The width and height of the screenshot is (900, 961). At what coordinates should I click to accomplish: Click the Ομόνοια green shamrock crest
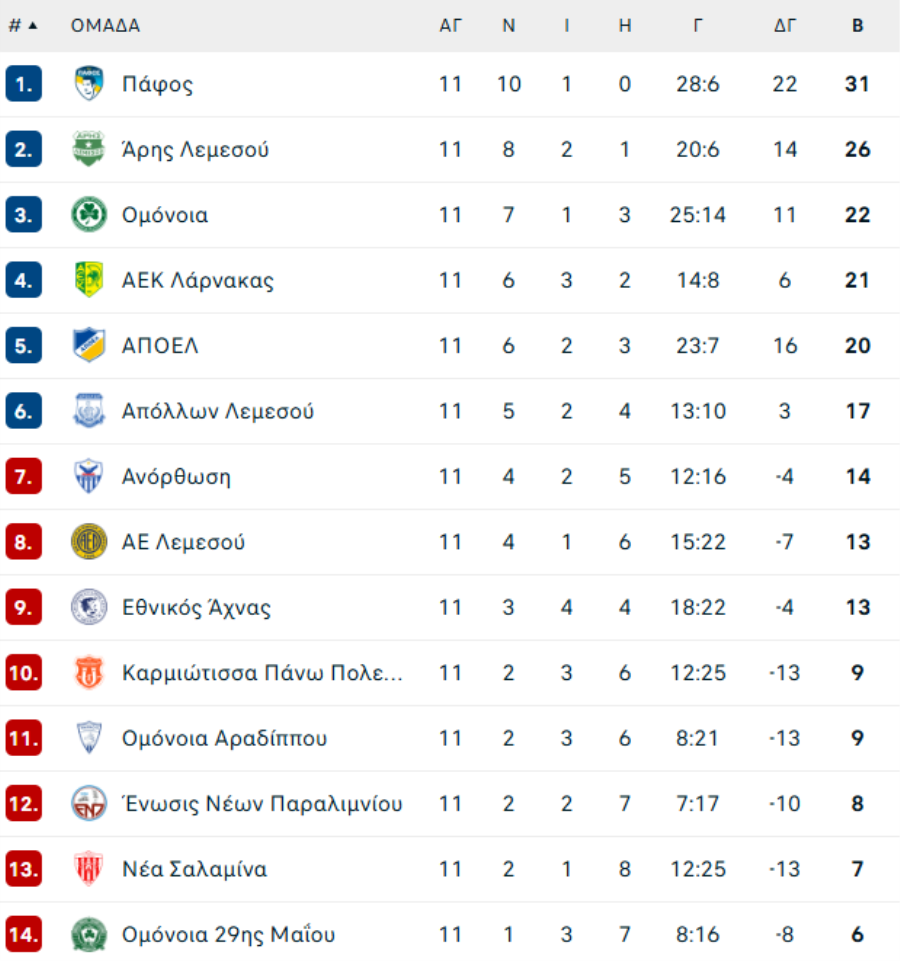[89, 215]
